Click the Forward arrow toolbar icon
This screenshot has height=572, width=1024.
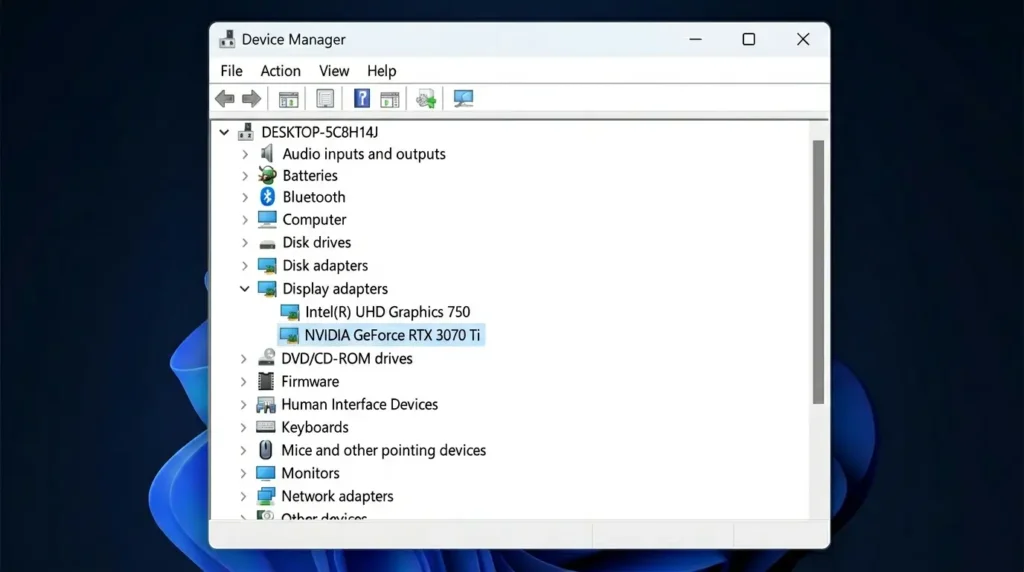click(251, 99)
